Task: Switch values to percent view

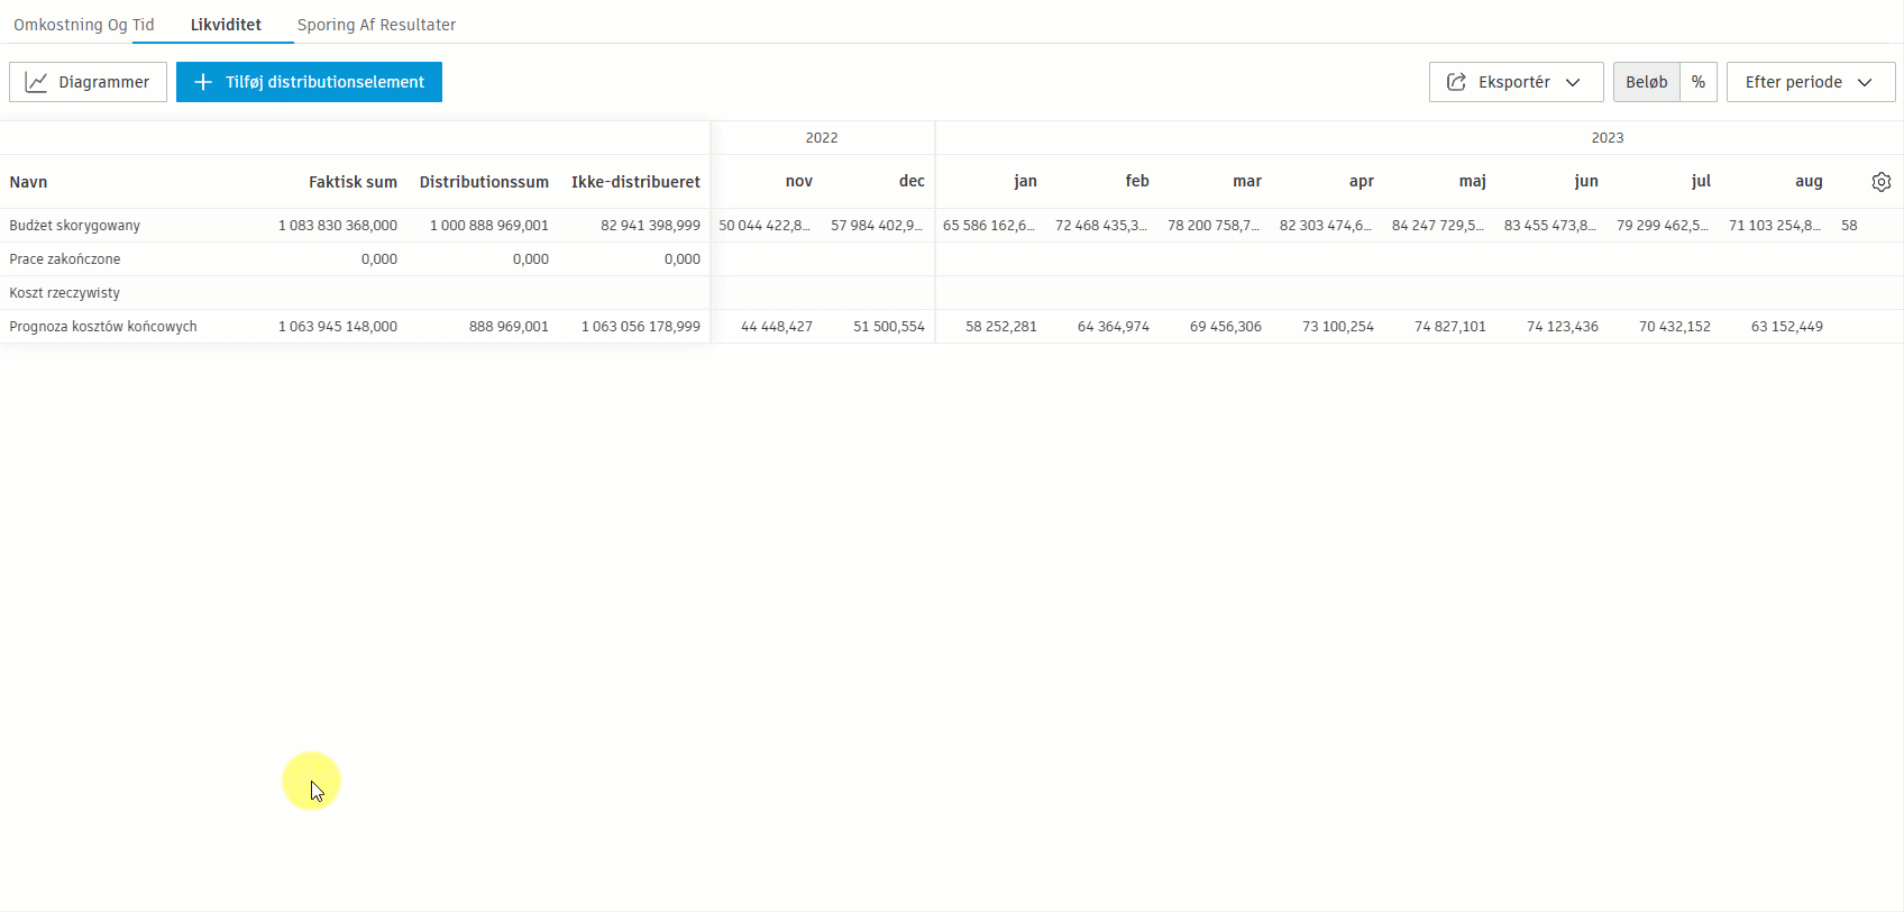Action: click(x=1698, y=82)
